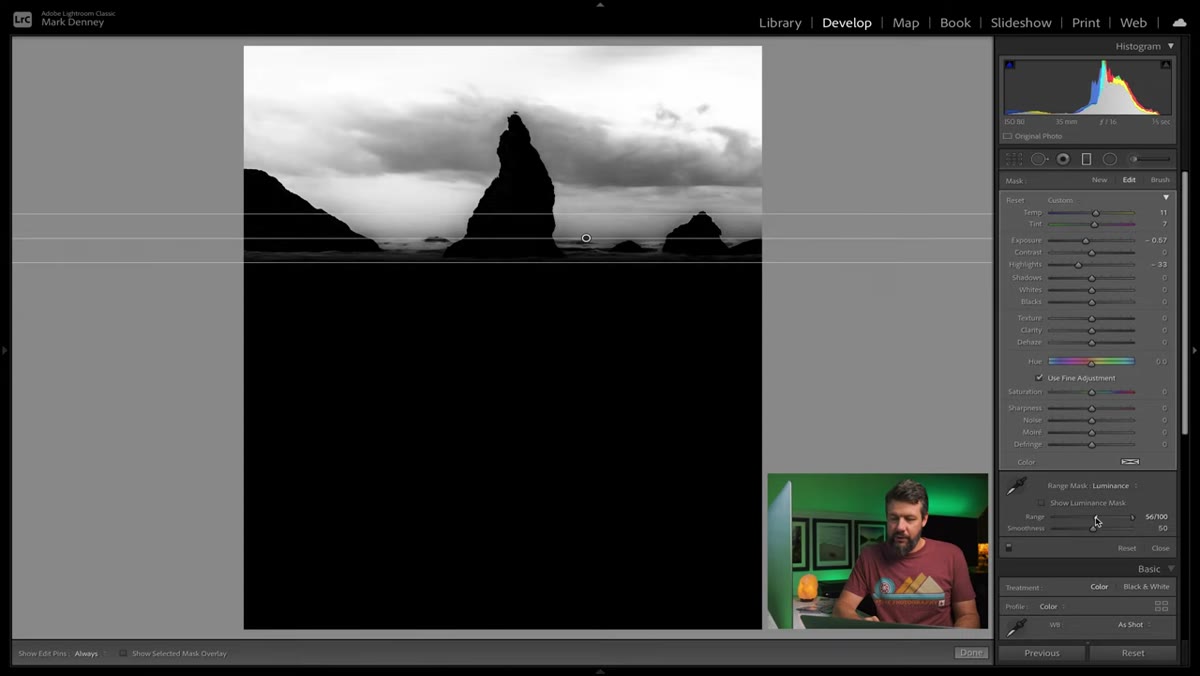Open the Custom effect preset dropdown
This screenshot has width=1200, height=676.
pyautogui.click(x=1060, y=200)
